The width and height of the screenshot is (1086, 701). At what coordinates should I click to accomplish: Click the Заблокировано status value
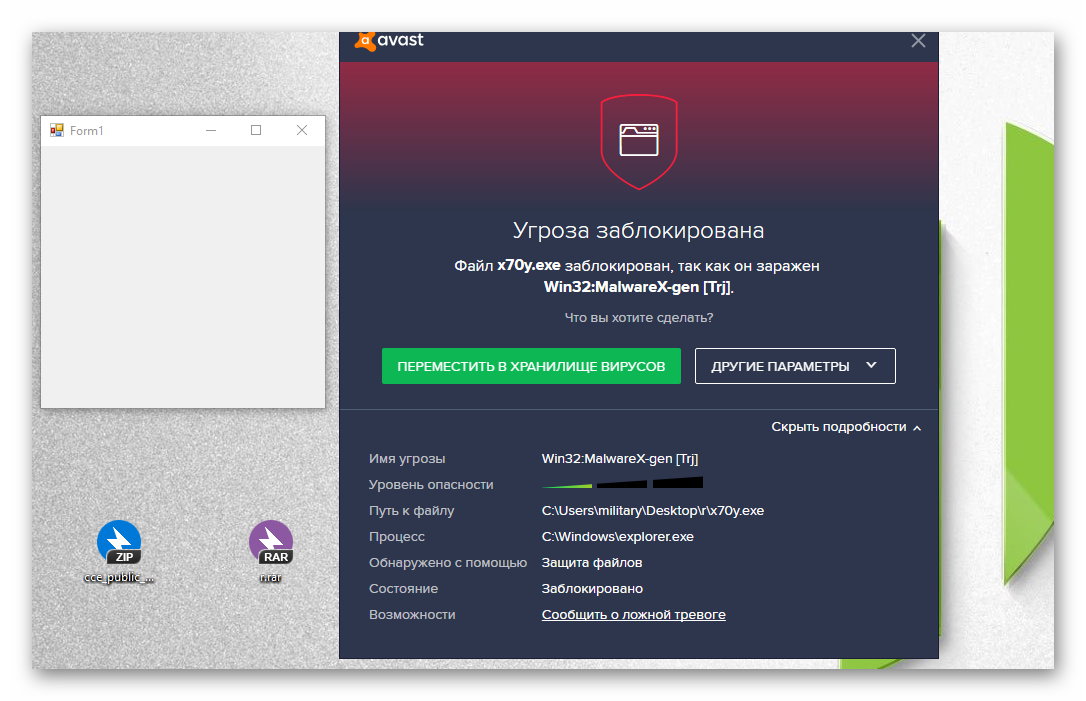click(591, 588)
